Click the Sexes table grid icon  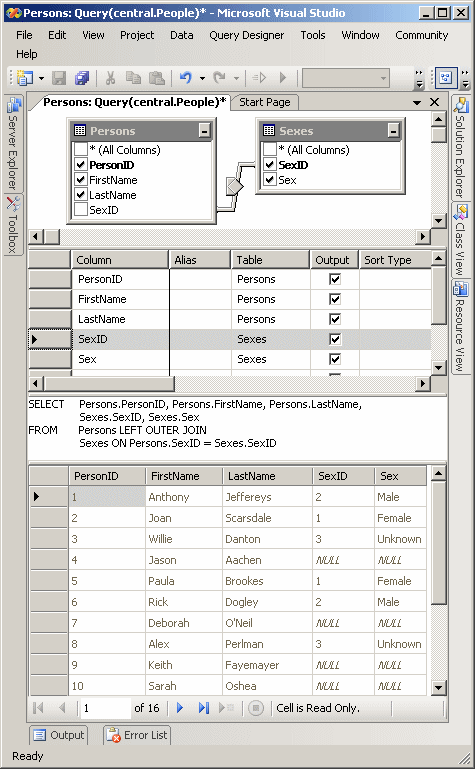(x=269, y=130)
